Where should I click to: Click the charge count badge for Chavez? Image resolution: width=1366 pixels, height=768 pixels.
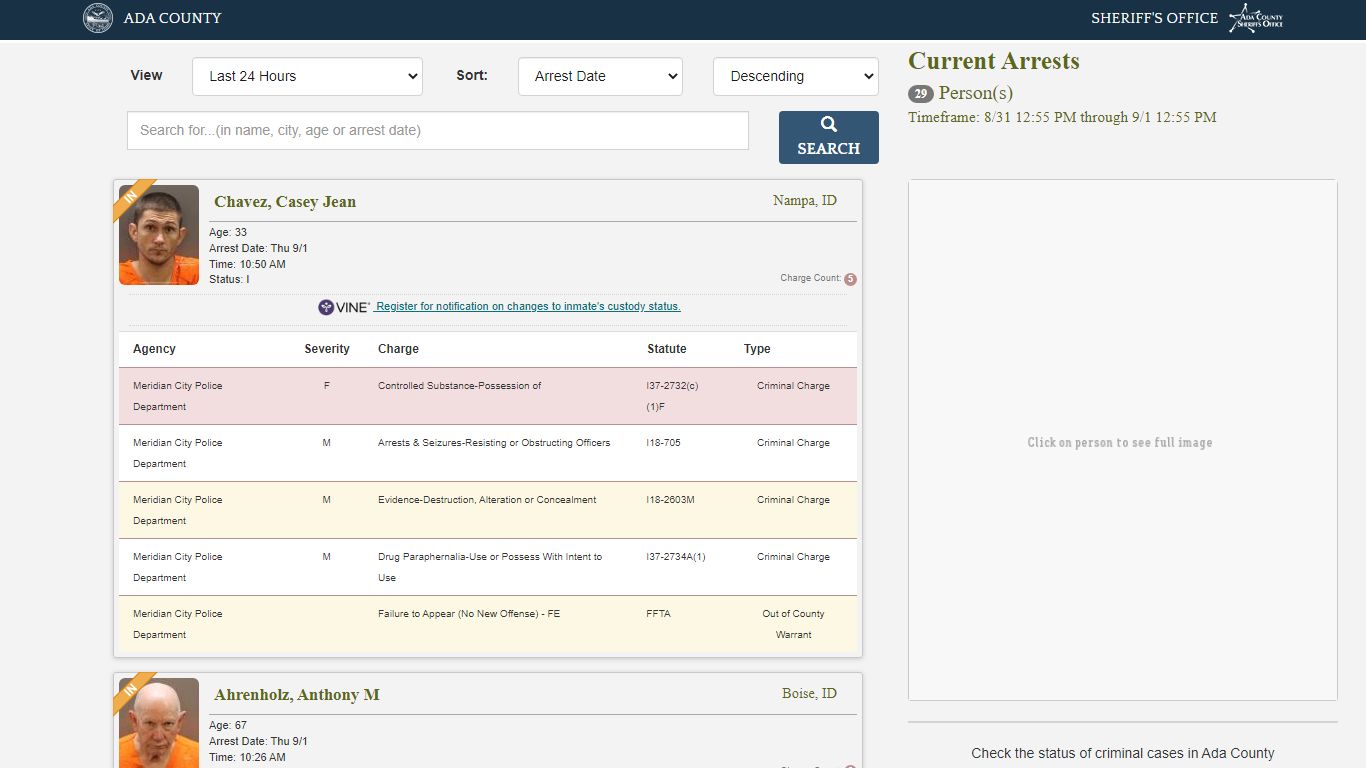pyautogui.click(x=850, y=279)
